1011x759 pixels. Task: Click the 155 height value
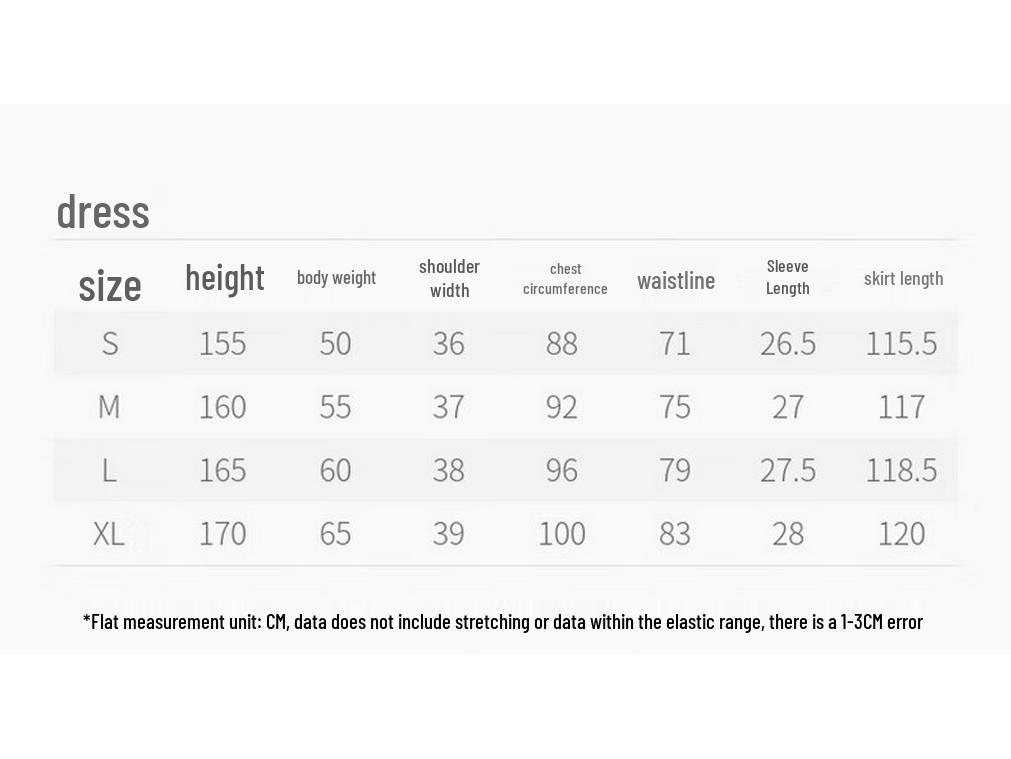(222, 343)
